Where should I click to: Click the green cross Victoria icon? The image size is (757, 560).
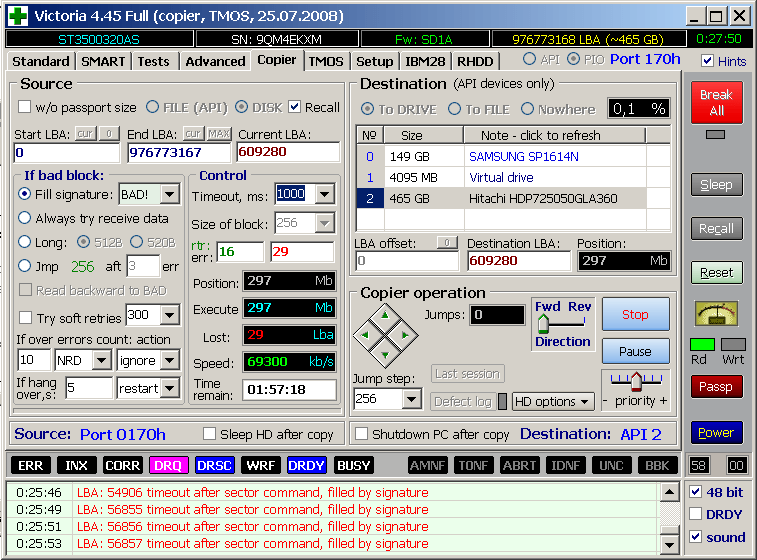point(17,16)
